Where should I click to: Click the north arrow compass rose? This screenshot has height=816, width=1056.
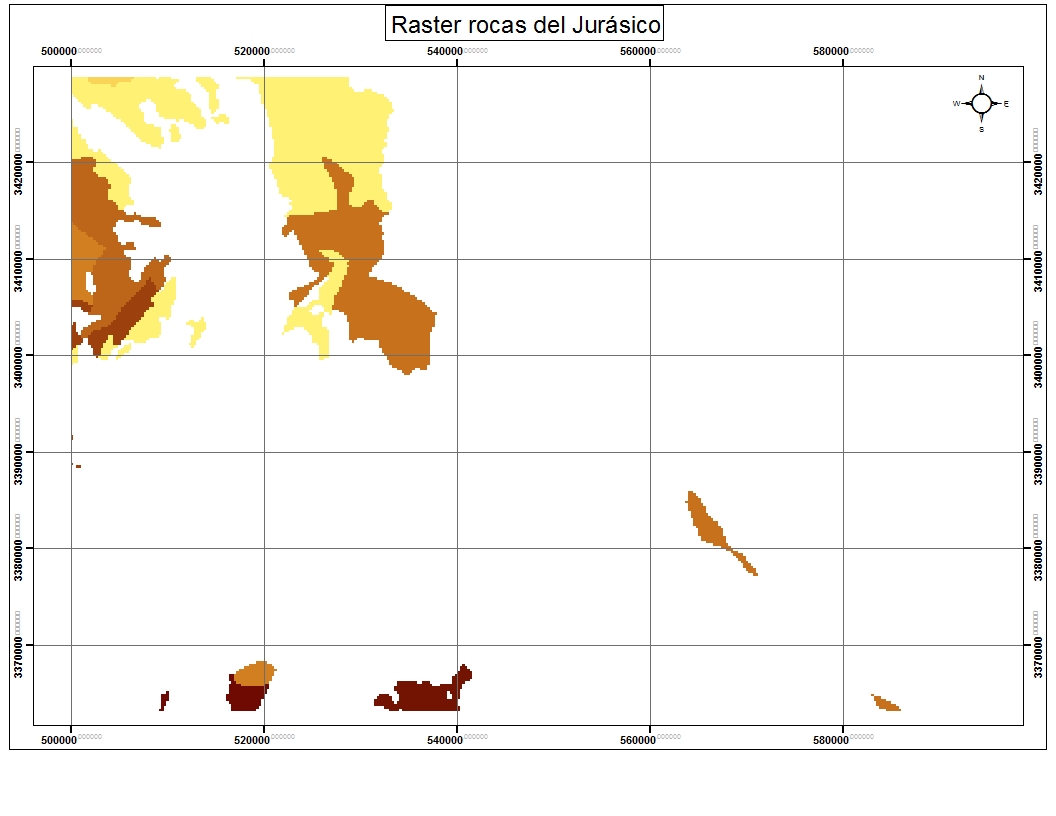point(981,103)
